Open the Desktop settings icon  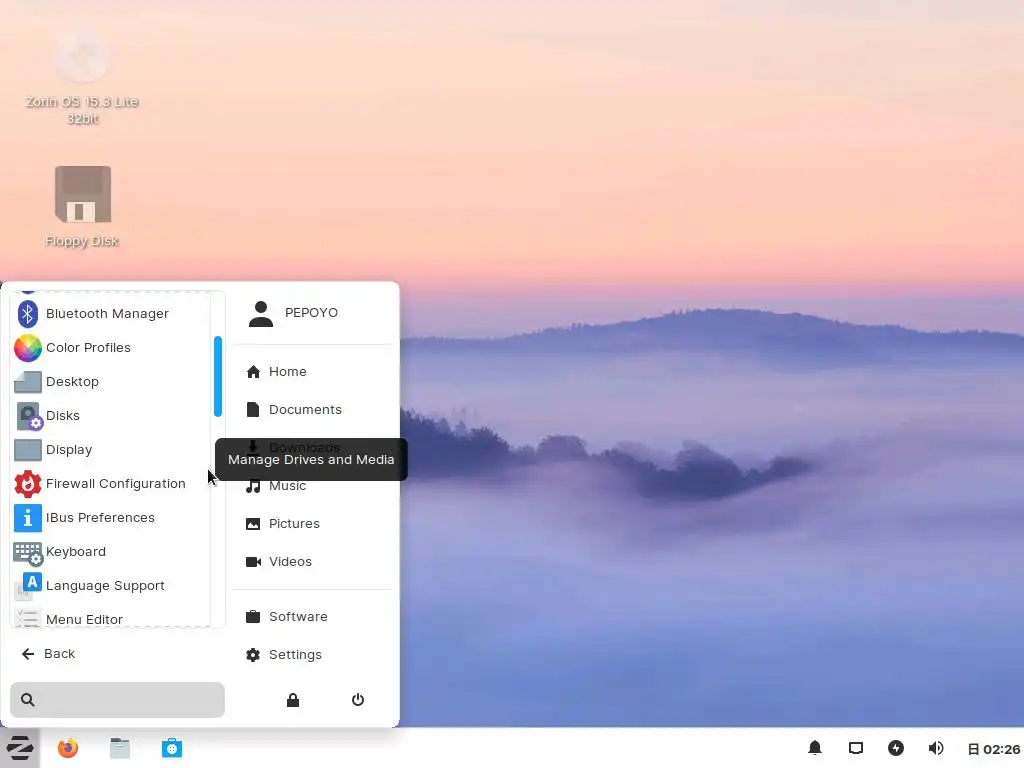(x=27, y=381)
